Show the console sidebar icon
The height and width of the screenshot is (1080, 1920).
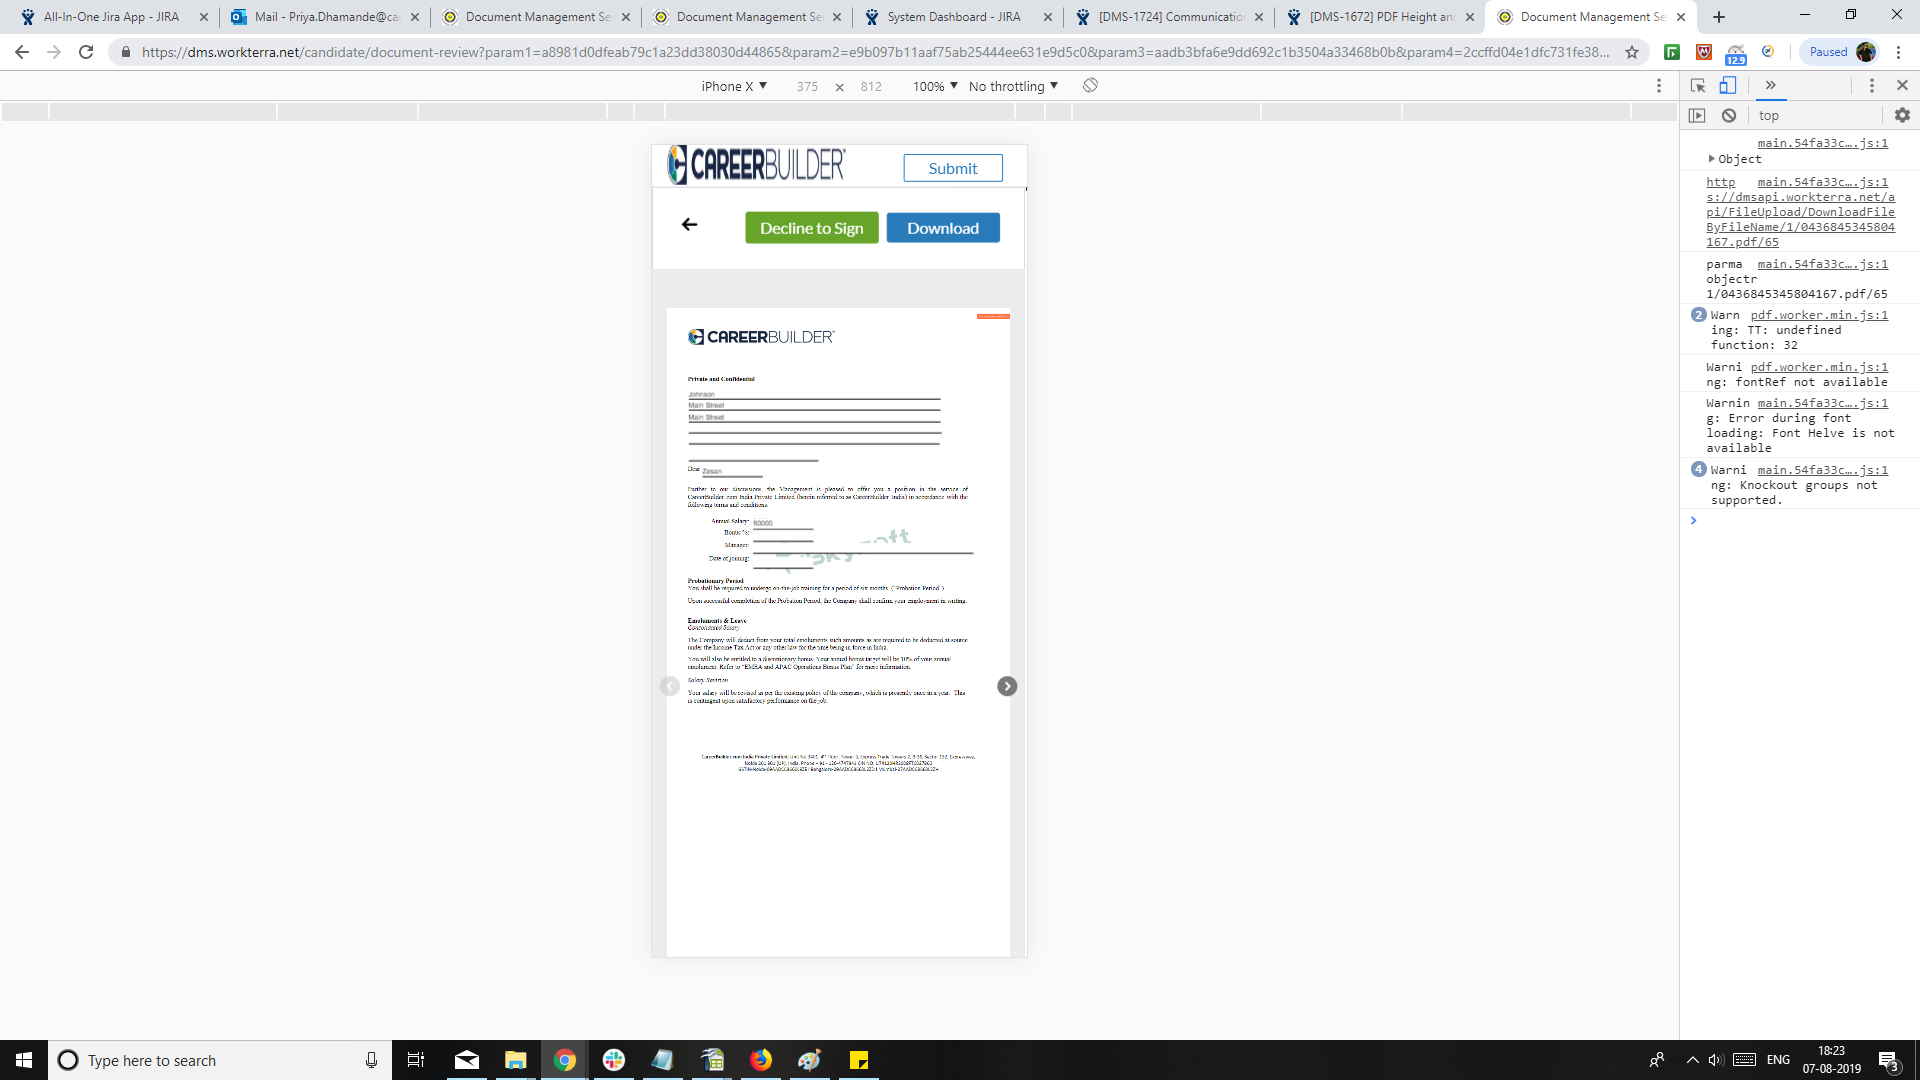click(1697, 116)
